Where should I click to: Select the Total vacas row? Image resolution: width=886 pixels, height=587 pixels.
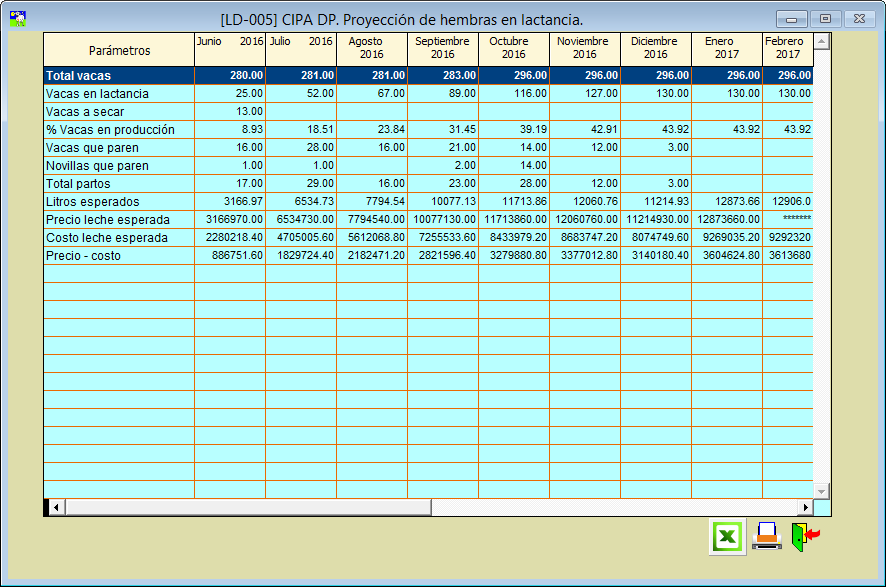tap(119, 76)
